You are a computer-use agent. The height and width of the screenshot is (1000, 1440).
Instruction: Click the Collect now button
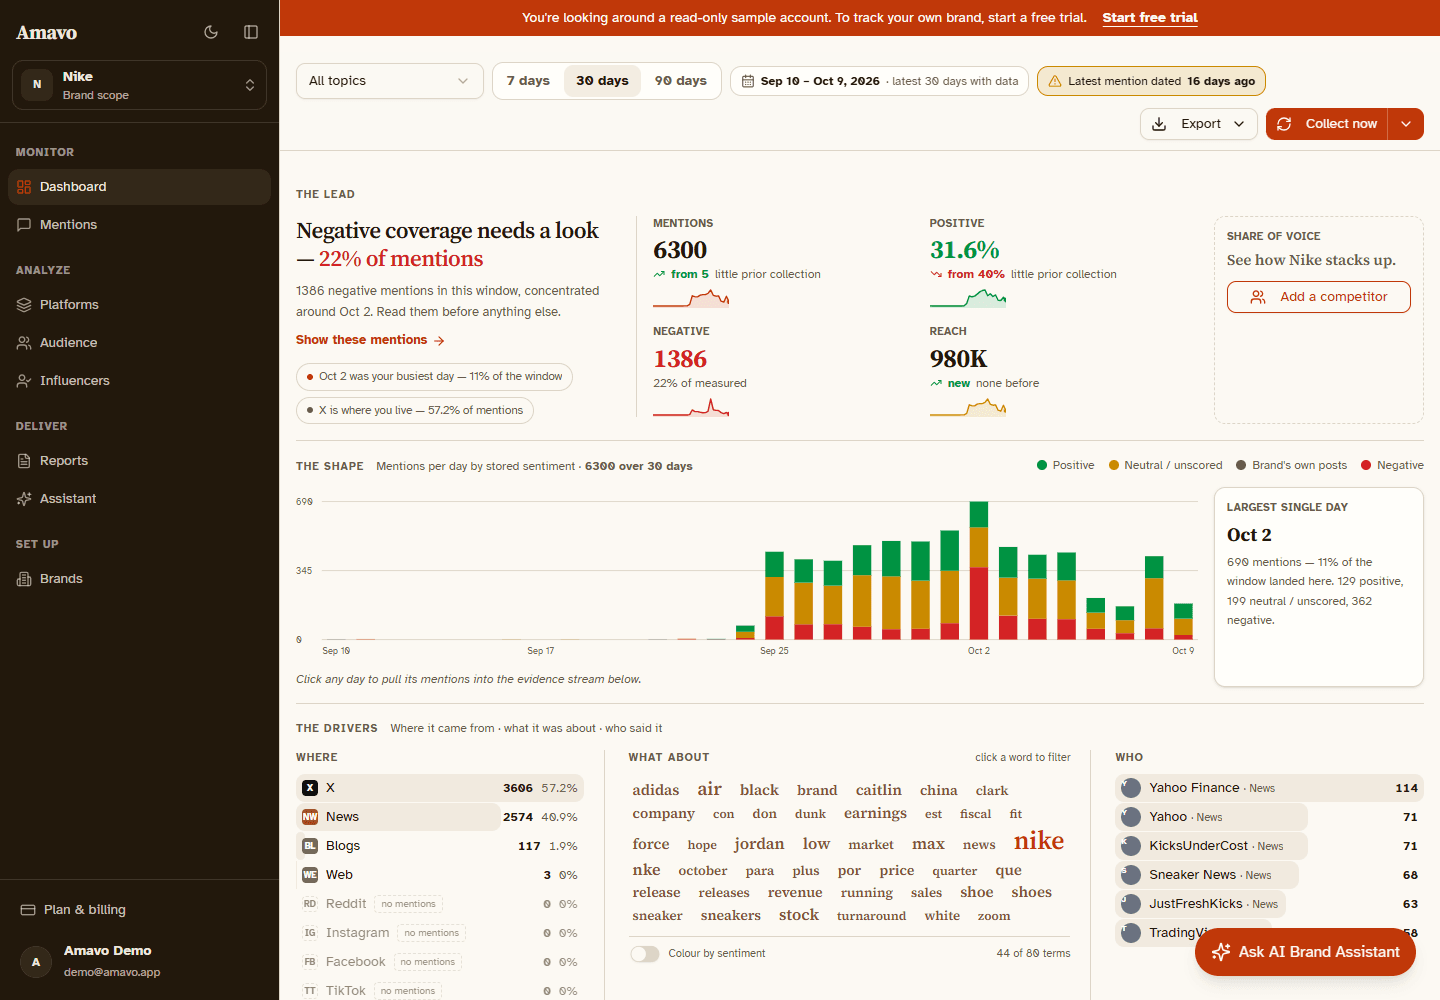[x=1327, y=124]
